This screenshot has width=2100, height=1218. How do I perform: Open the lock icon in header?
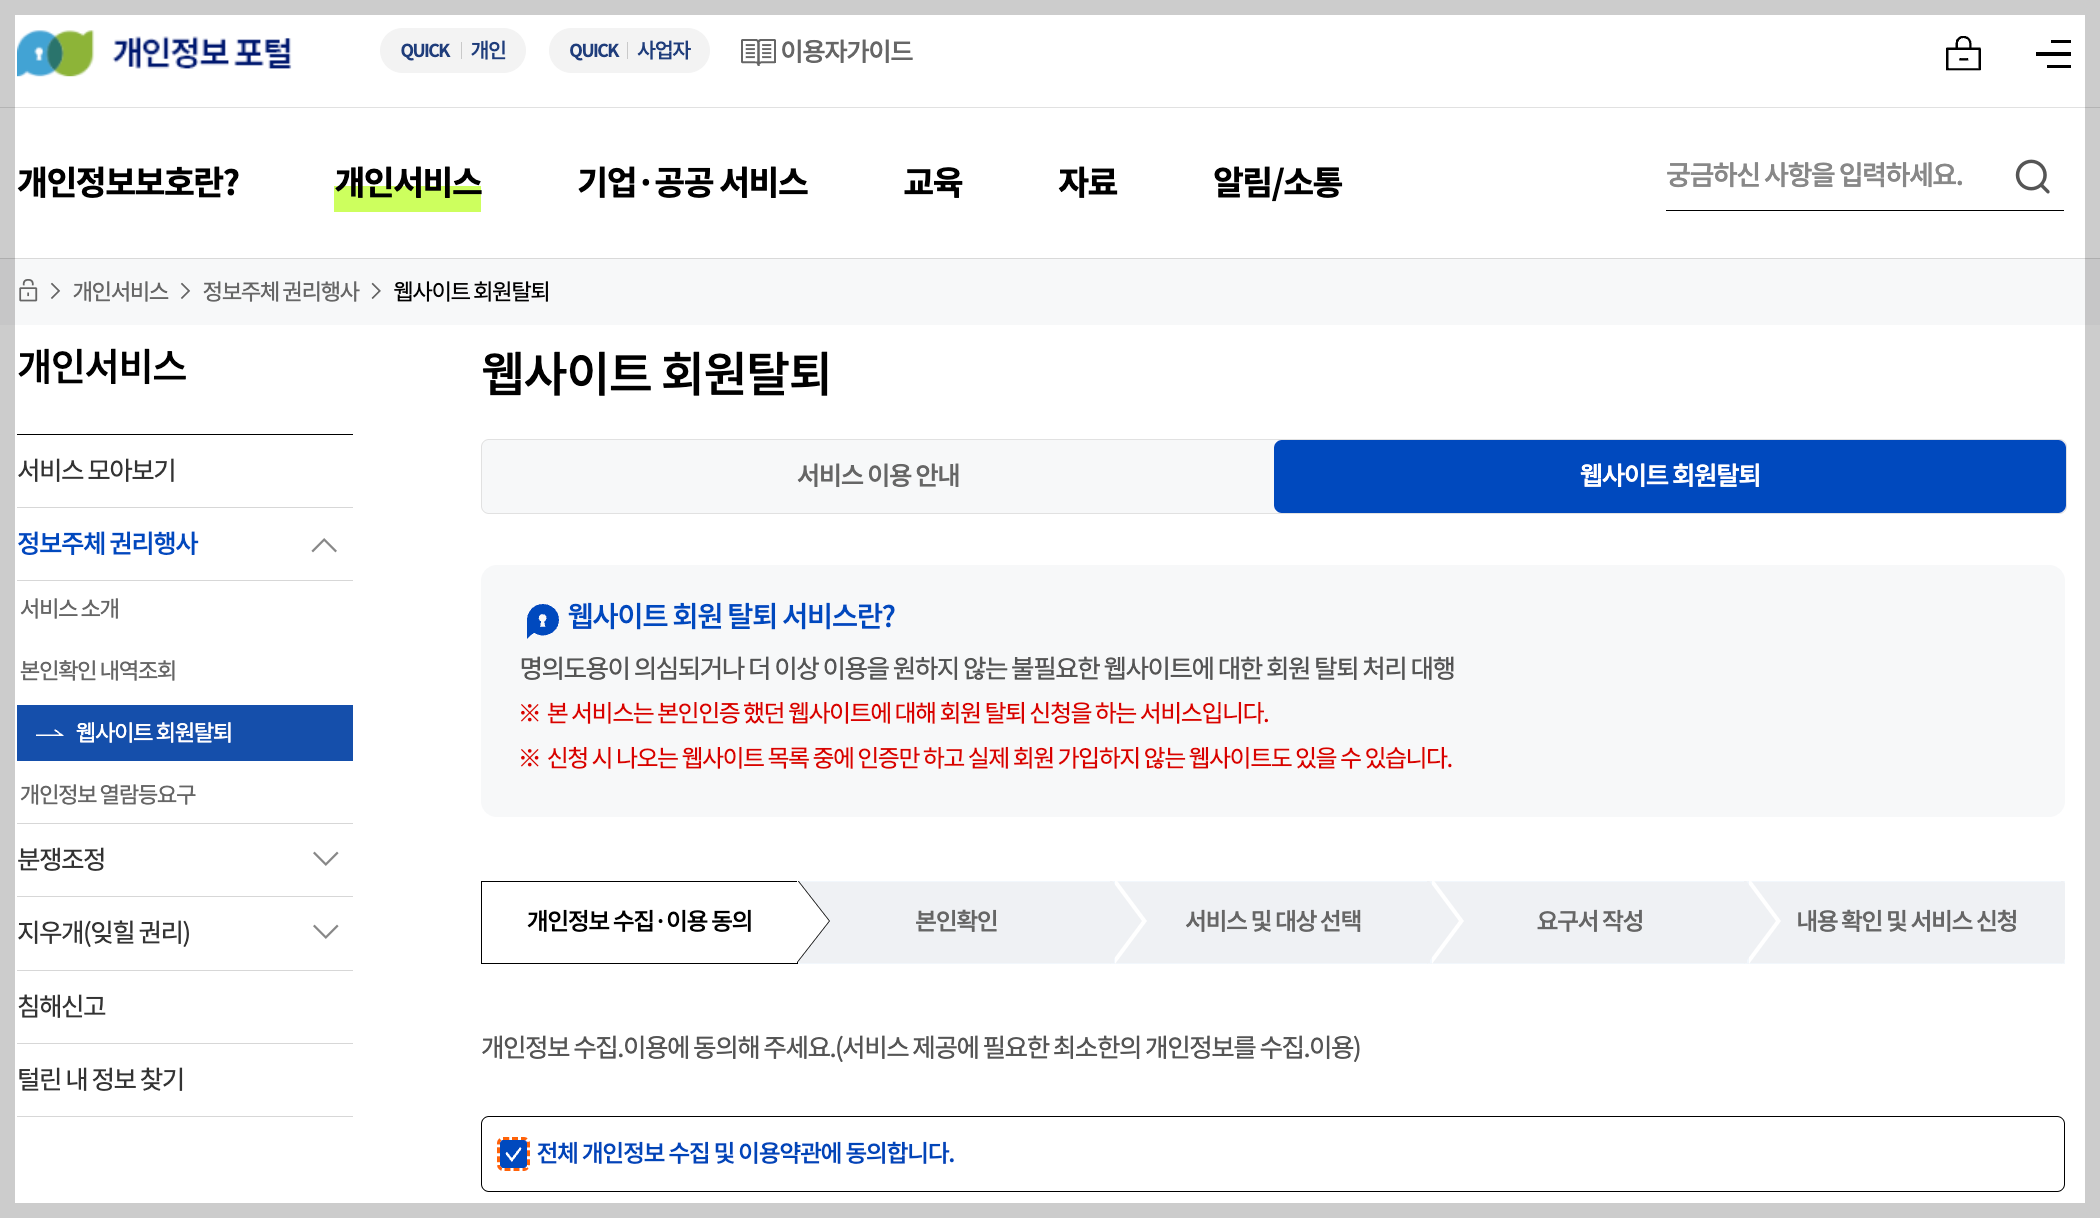(x=1963, y=54)
